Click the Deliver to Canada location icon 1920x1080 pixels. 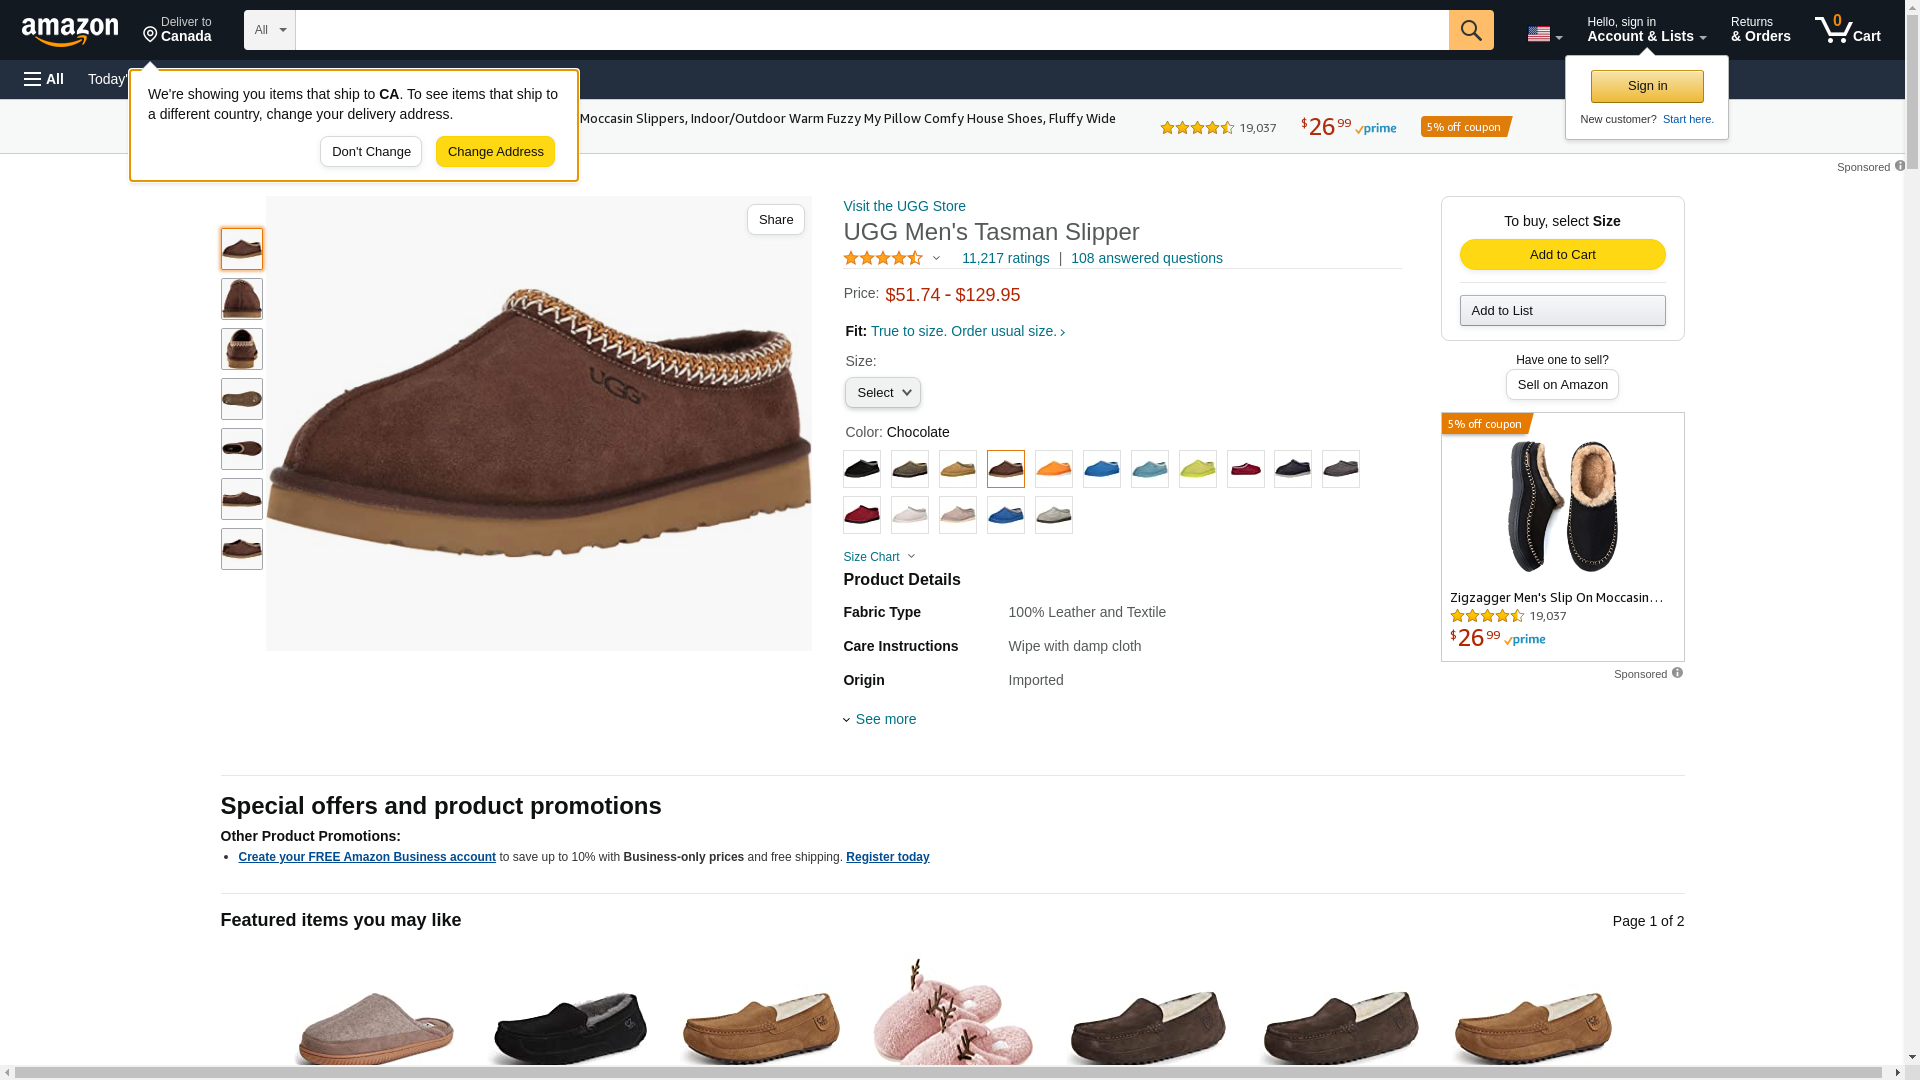click(150, 35)
